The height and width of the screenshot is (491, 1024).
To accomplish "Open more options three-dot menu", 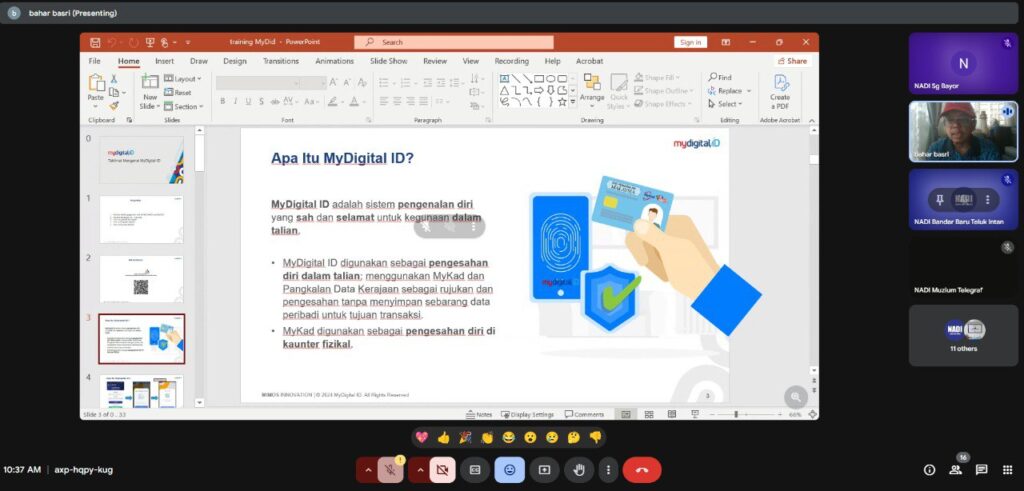I will (x=607, y=470).
